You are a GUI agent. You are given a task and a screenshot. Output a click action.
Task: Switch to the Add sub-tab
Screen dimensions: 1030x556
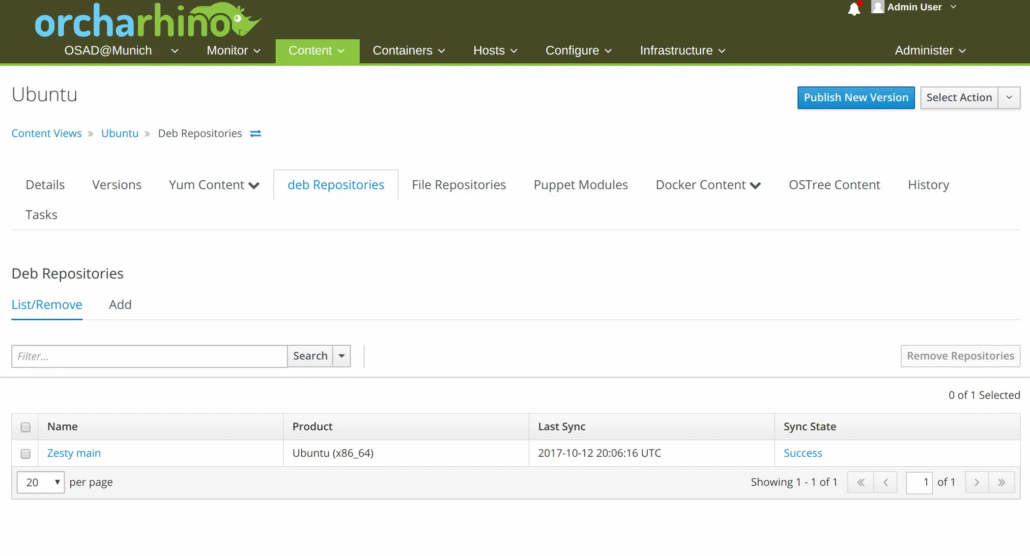120,305
